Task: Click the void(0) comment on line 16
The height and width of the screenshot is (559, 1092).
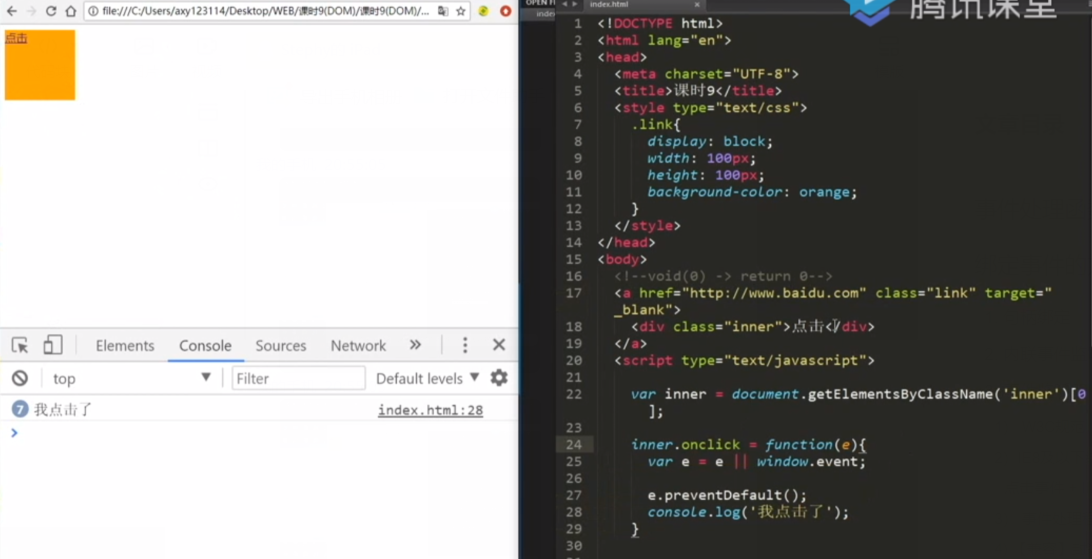Action: (723, 276)
